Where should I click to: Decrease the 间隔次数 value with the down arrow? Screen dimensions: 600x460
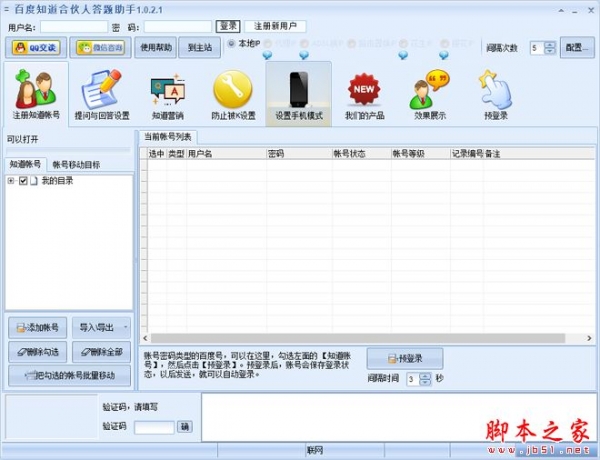pyautogui.click(x=550, y=51)
